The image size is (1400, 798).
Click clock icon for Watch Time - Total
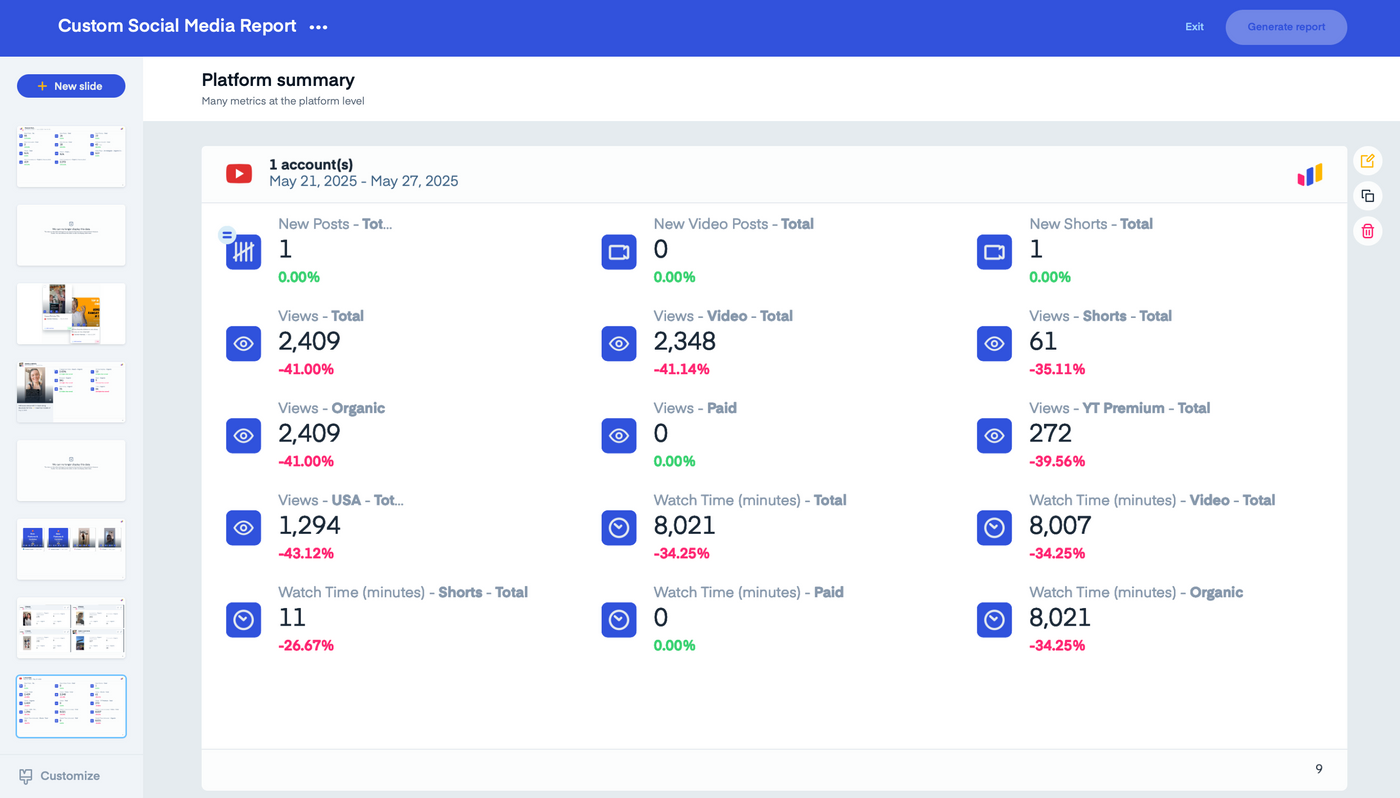pos(619,528)
